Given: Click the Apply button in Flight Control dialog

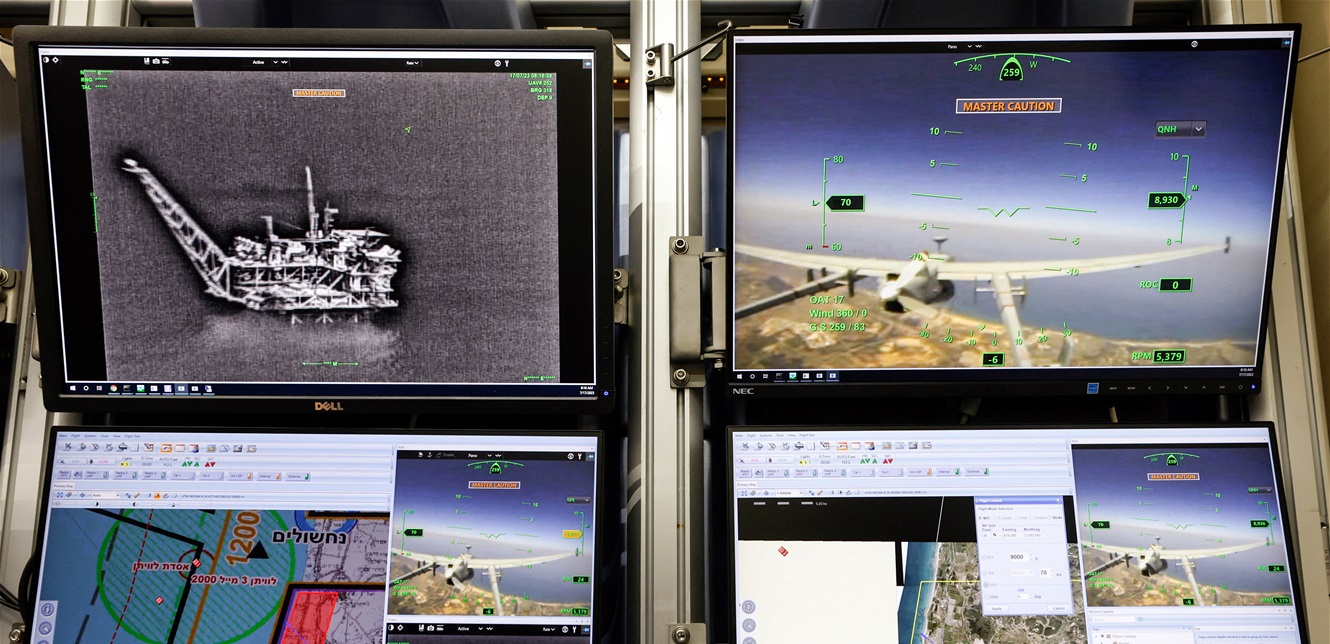Looking at the screenshot, I should [997, 609].
